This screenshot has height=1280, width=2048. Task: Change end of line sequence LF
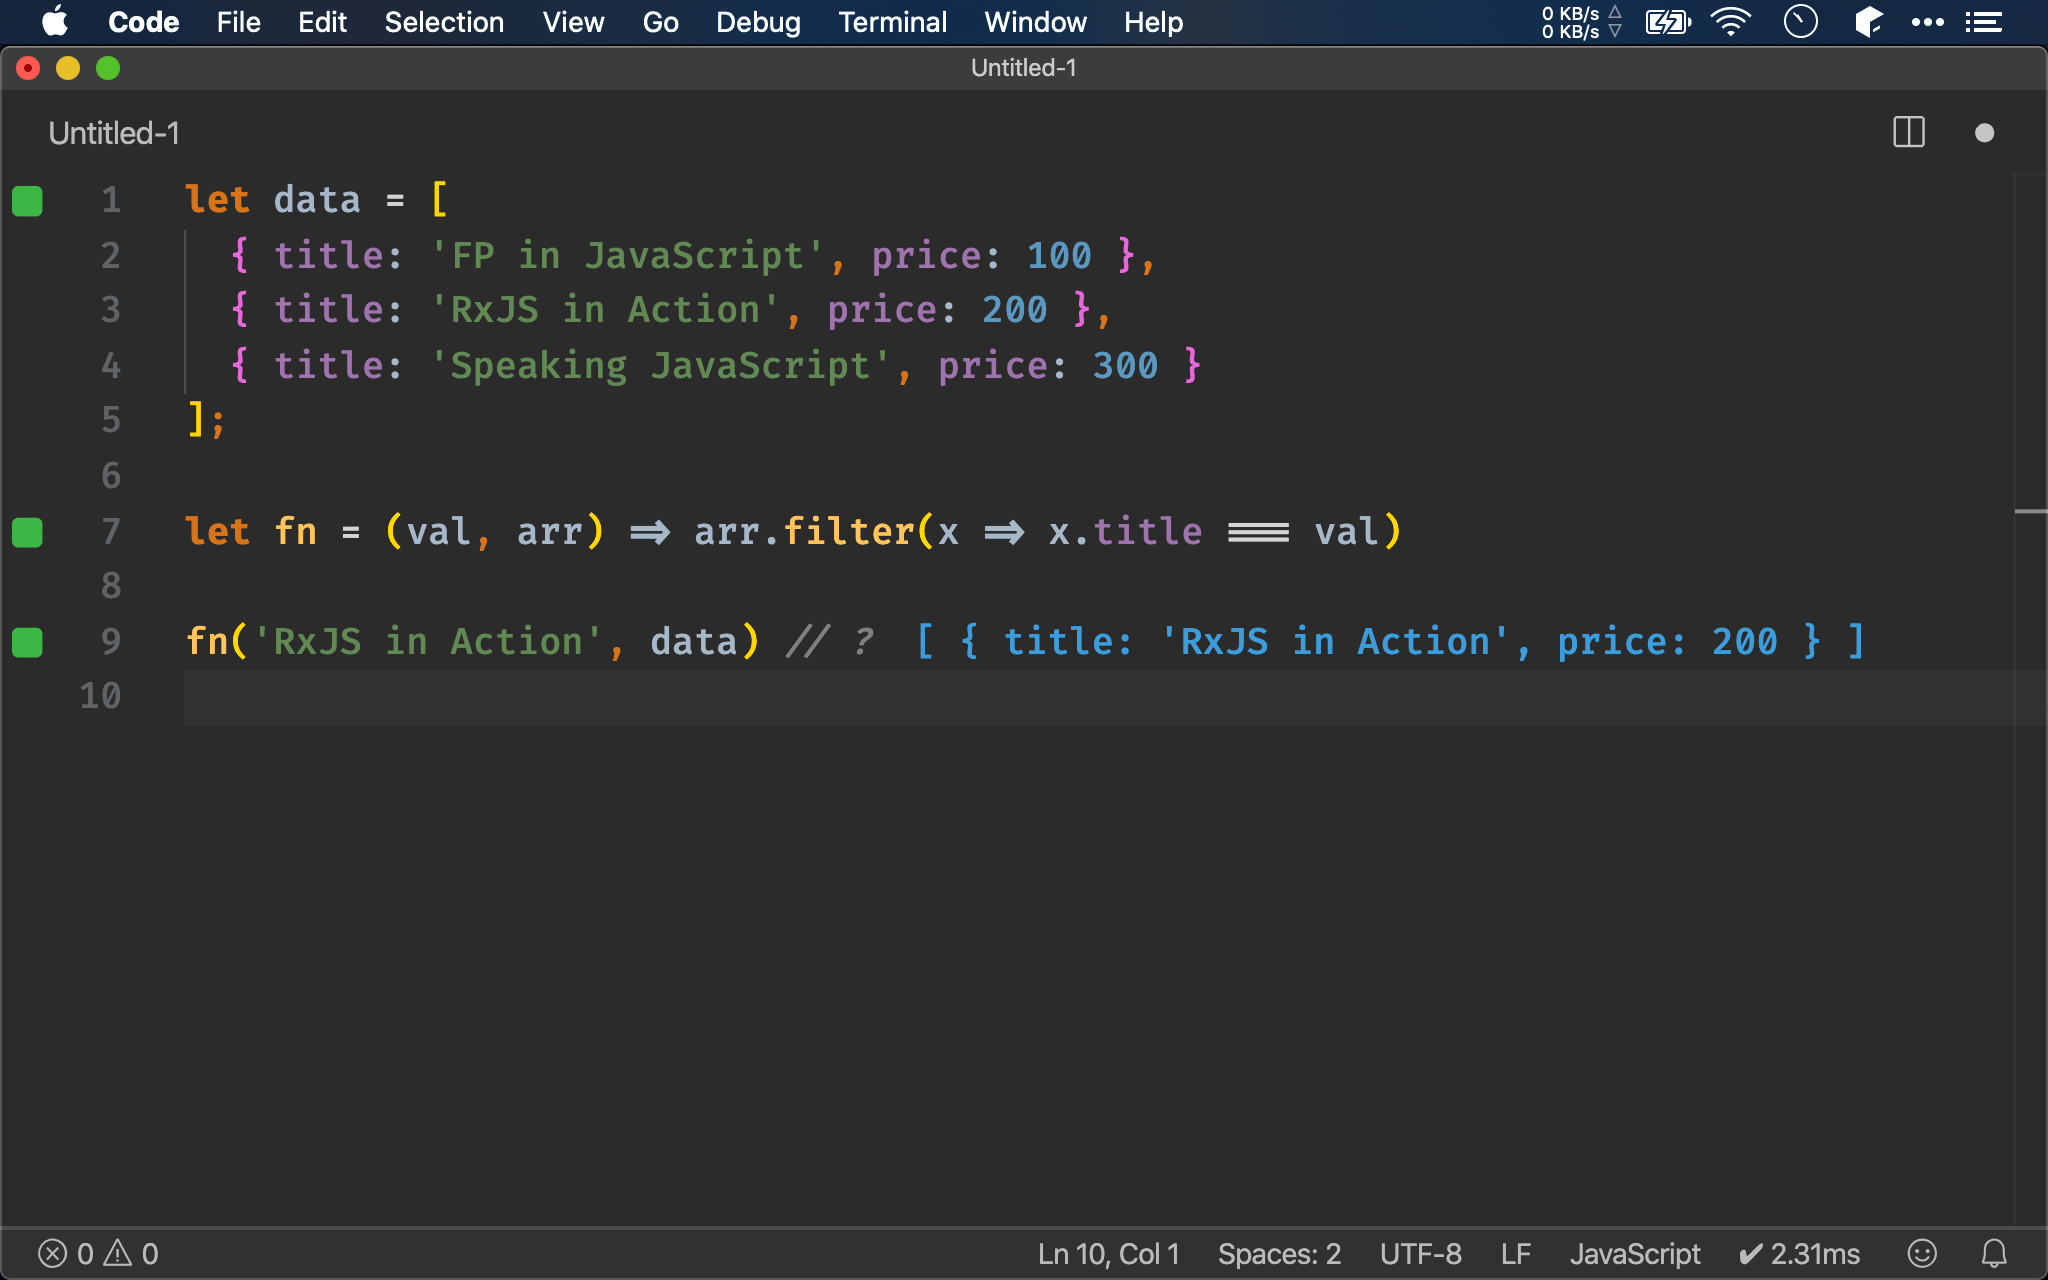click(1516, 1254)
